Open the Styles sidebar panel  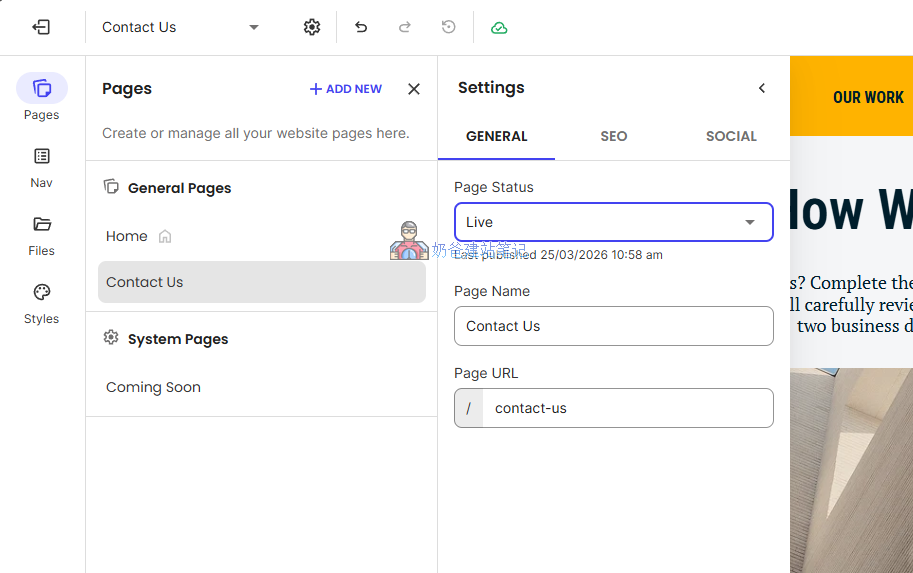coord(42,302)
